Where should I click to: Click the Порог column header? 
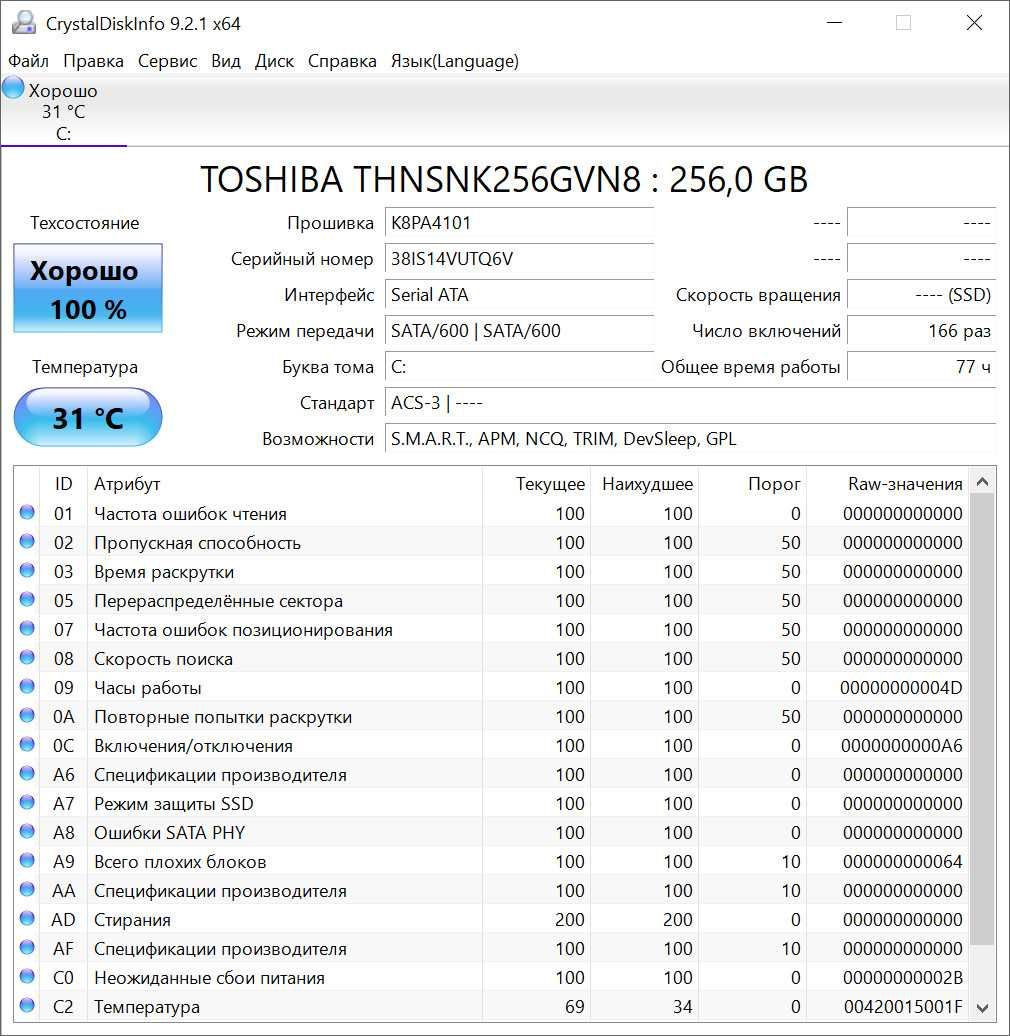753,484
